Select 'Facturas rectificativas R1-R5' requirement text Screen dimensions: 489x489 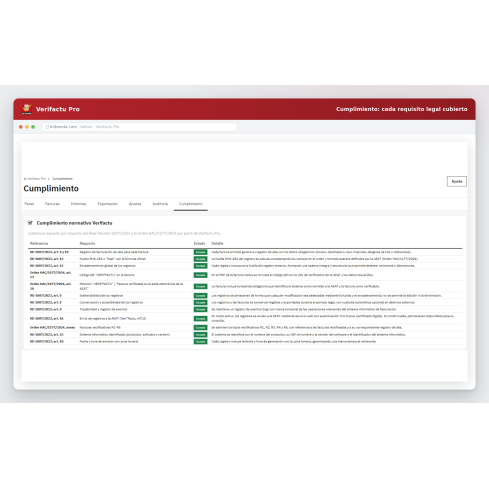(100, 327)
